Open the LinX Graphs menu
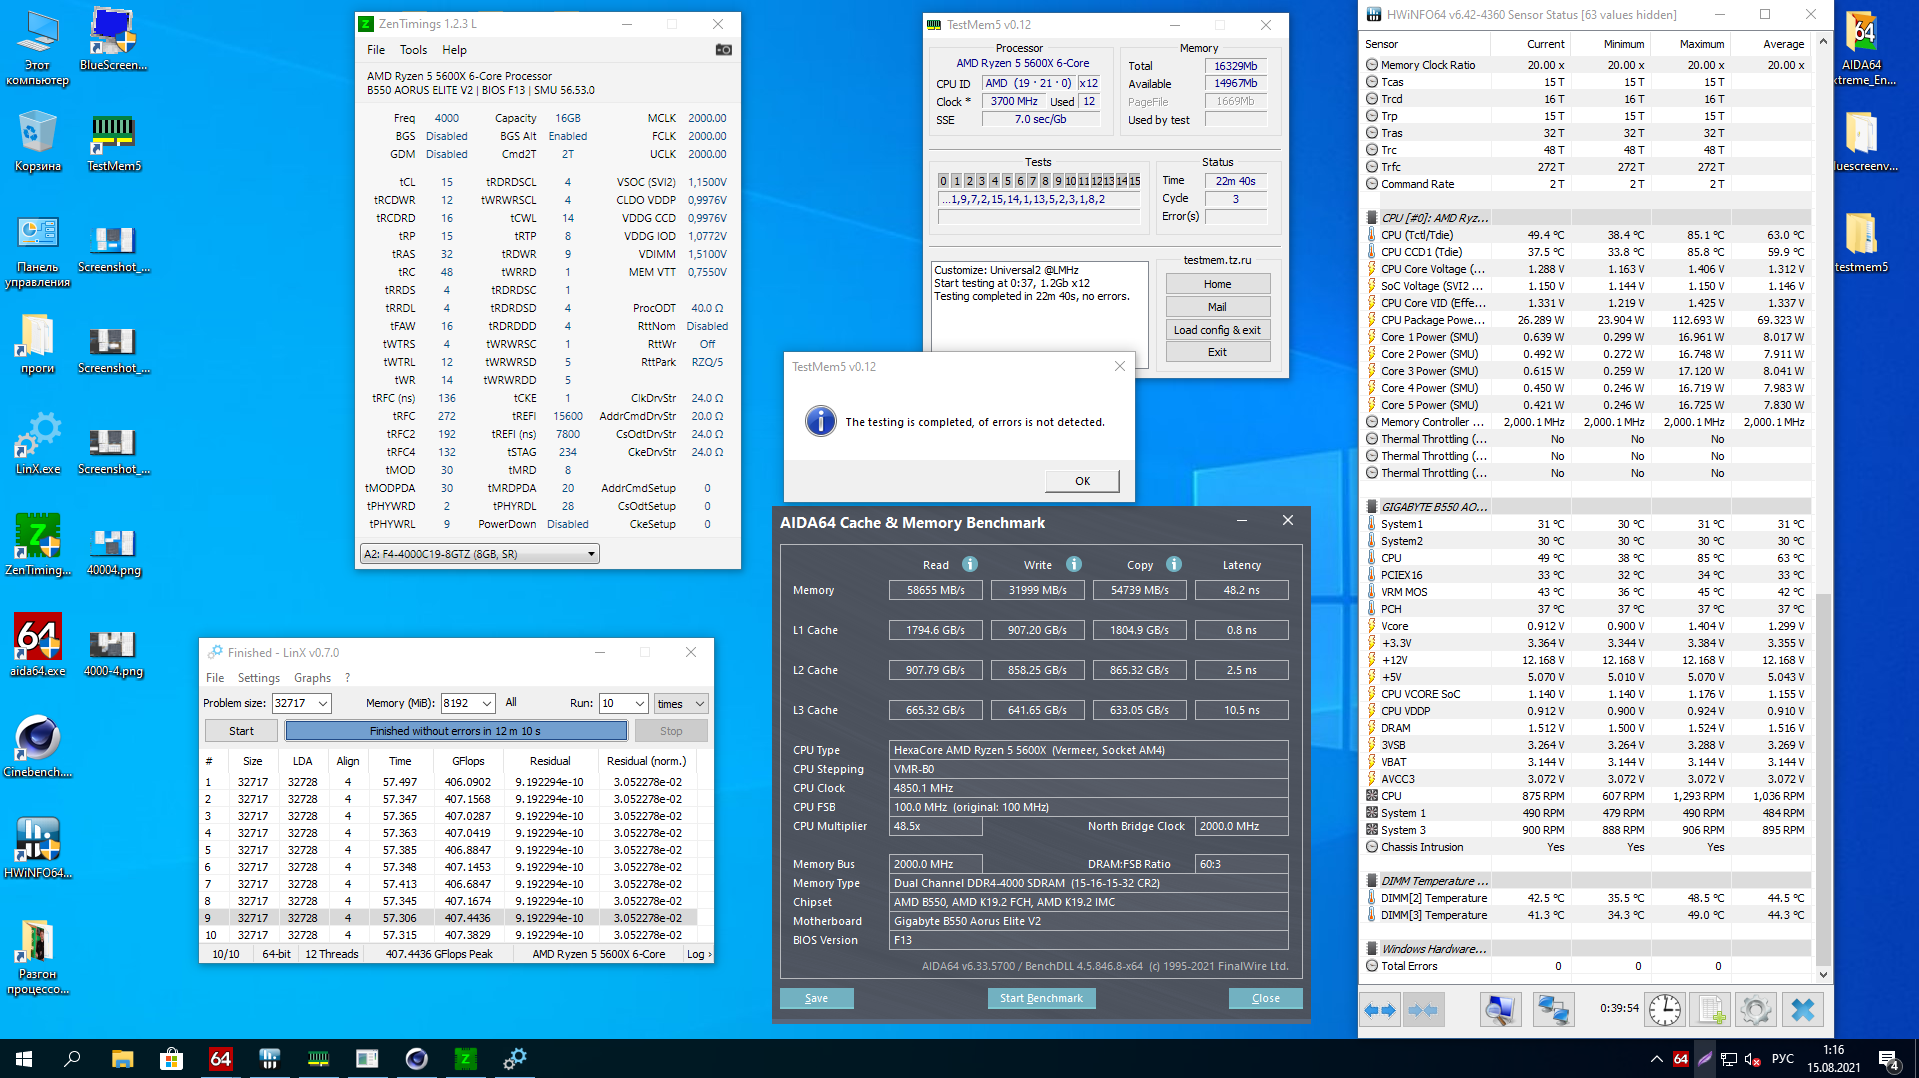This screenshot has width=1919, height=1078. 312,678
